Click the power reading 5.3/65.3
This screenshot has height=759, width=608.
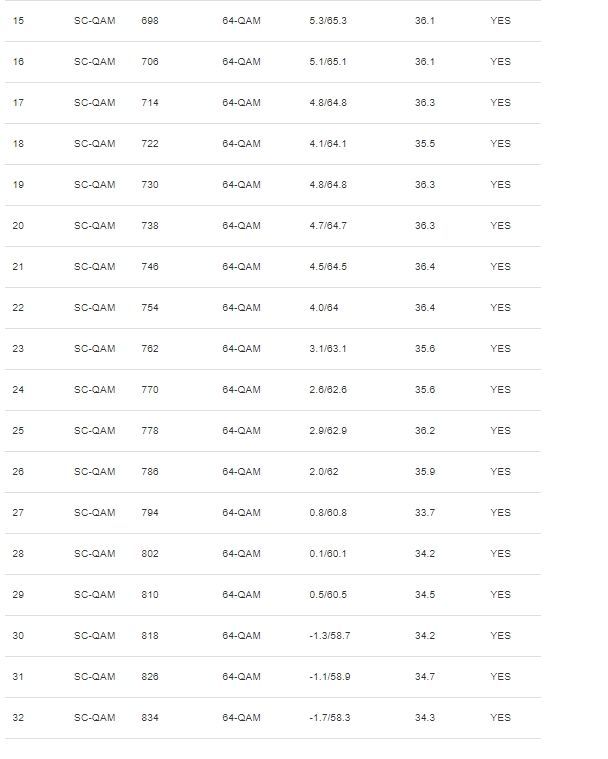329,21
